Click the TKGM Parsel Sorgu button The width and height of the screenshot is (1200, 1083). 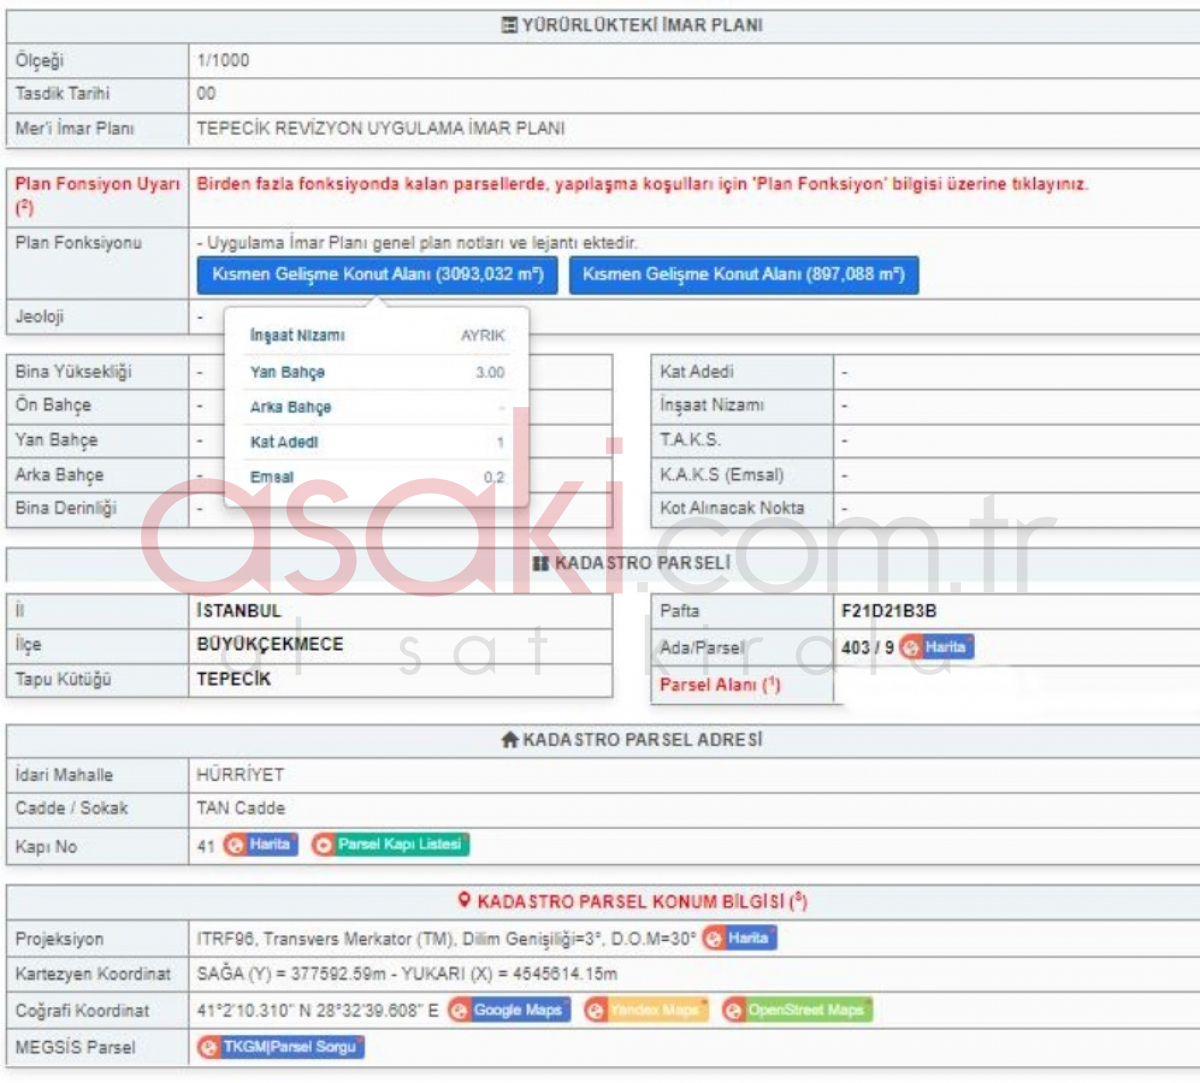(x=281, y=1047)
